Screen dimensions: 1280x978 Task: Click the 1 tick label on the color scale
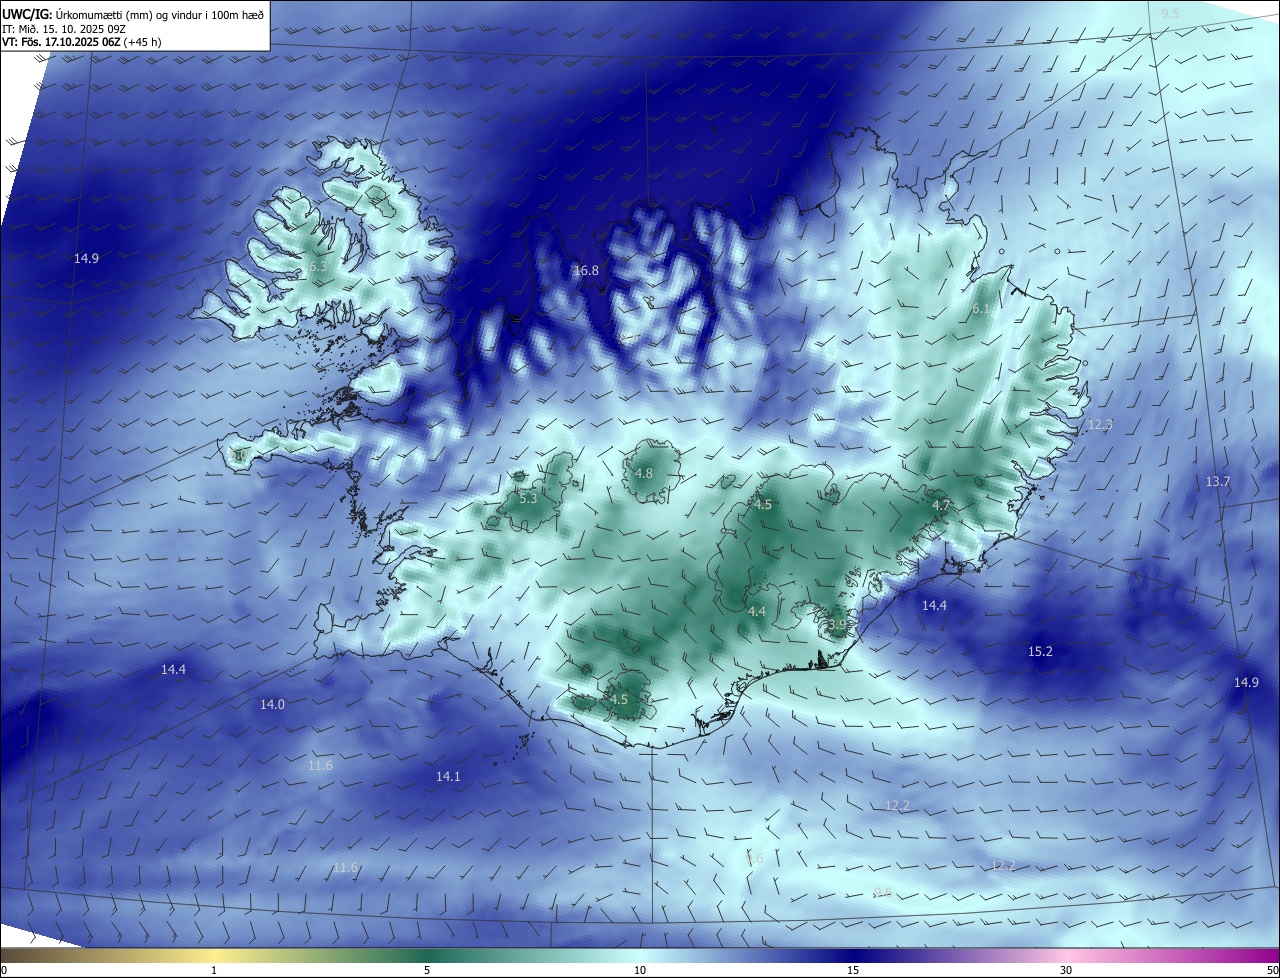(215, 971)
